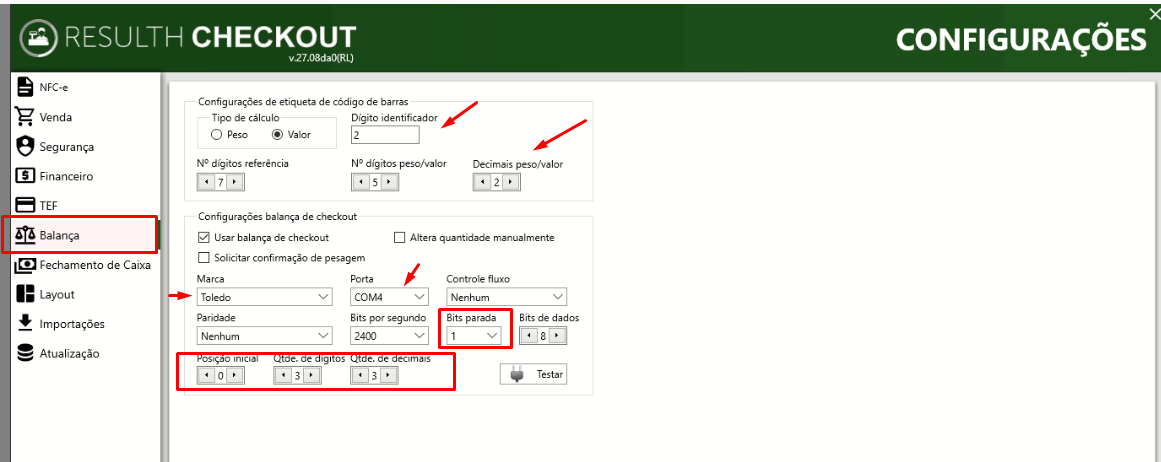Select the Layout panel icon
Image resolution: width=1161 pixels, height=462 pixels.
pyautogui.click(x=26, y=294)
